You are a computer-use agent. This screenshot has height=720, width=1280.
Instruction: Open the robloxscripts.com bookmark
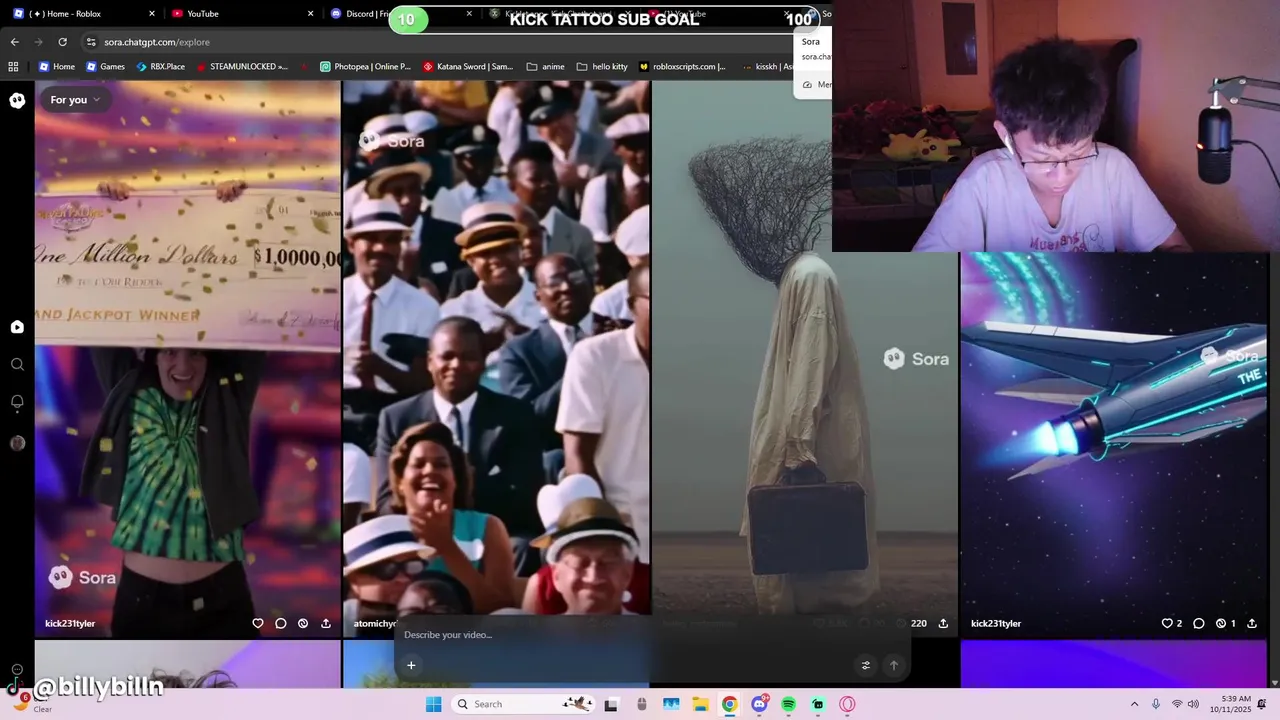(x=683, y=67)
